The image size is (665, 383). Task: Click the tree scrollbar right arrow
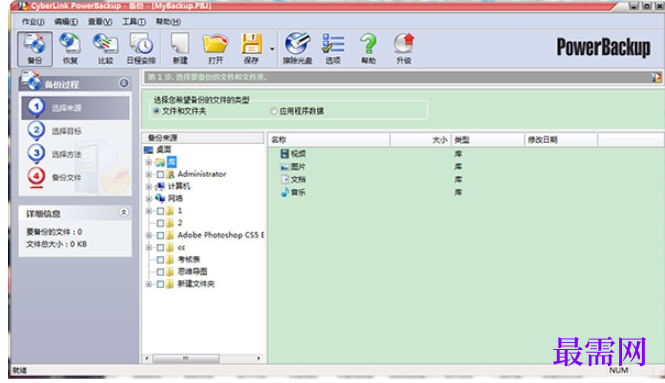click(x=258, y=358)
